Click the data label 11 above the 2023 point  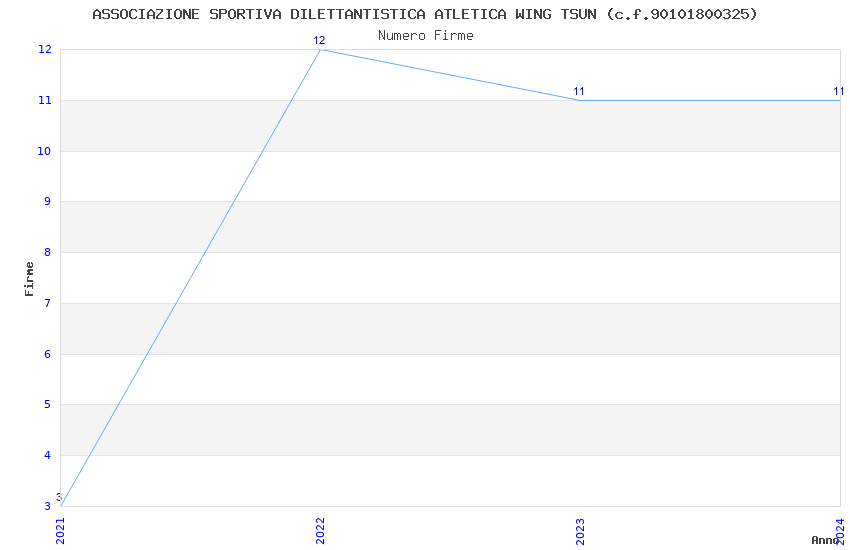click(x=579, y=91)
